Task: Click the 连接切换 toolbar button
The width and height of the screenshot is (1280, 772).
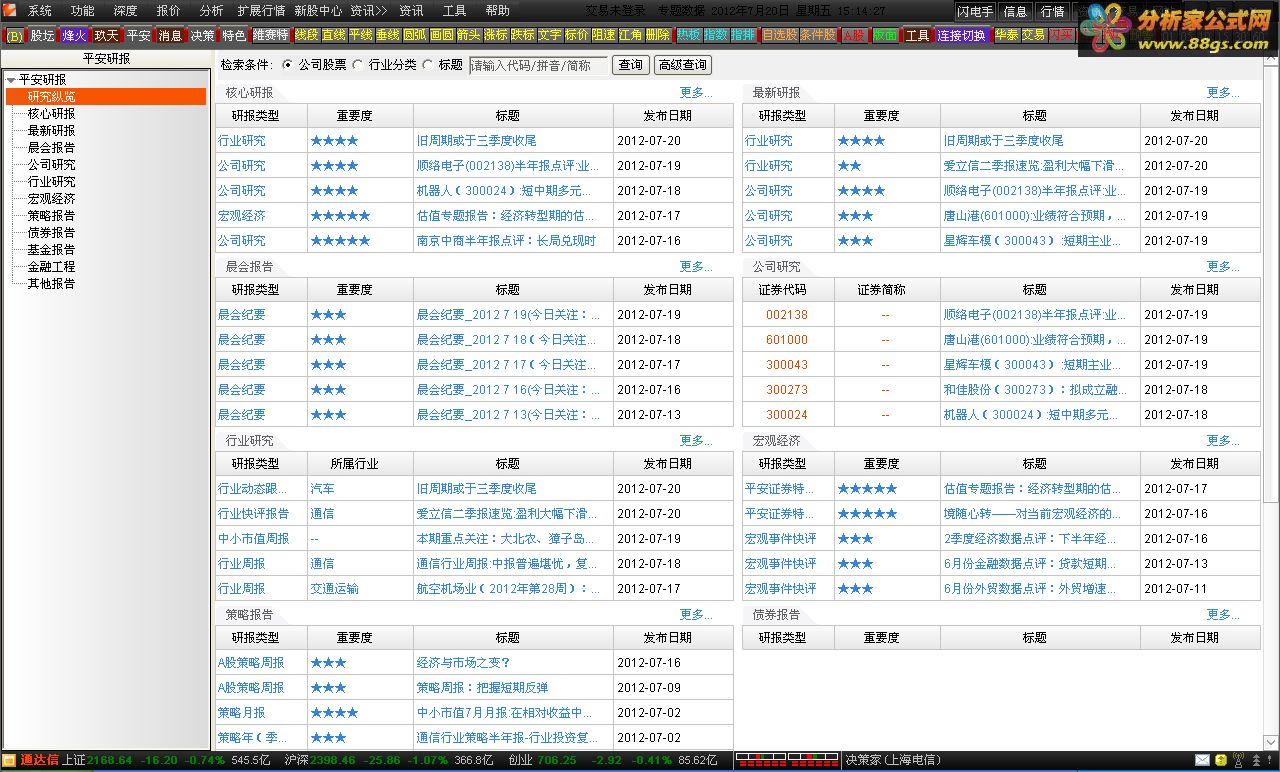Action: (x=961, y=35)
